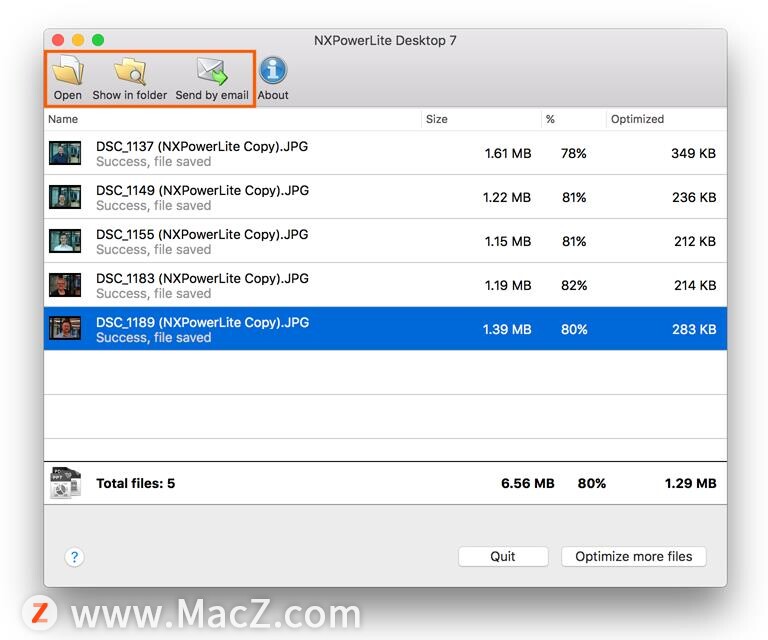Select file name DSC_1183 (NXPowerLite Copy).JPG

202,279
